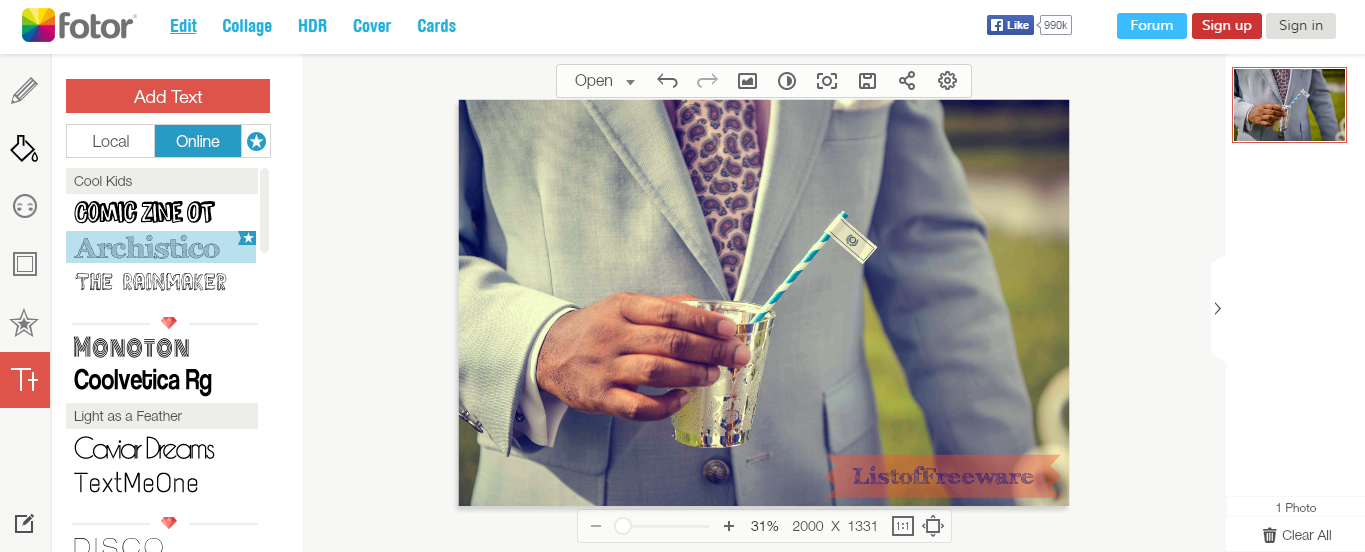Open the Frames tool in sidebar

point(24,264)
